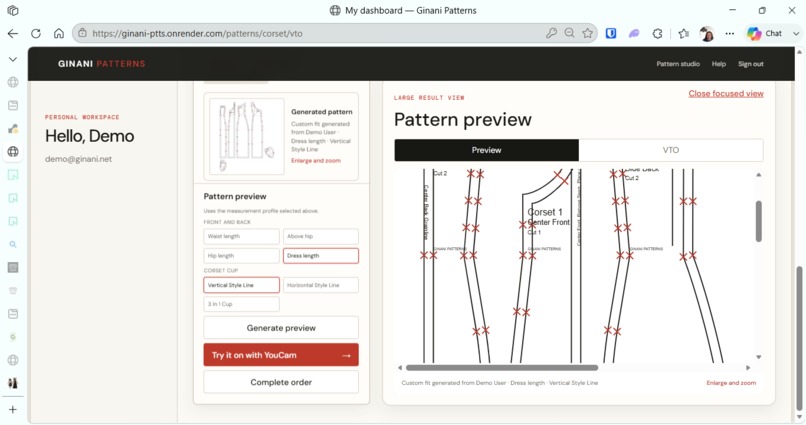Image resolution: width=806 pixels, height=425 pixels.
Task: Click Enlarge and zoom below large preview
Action: coord(731,383)
